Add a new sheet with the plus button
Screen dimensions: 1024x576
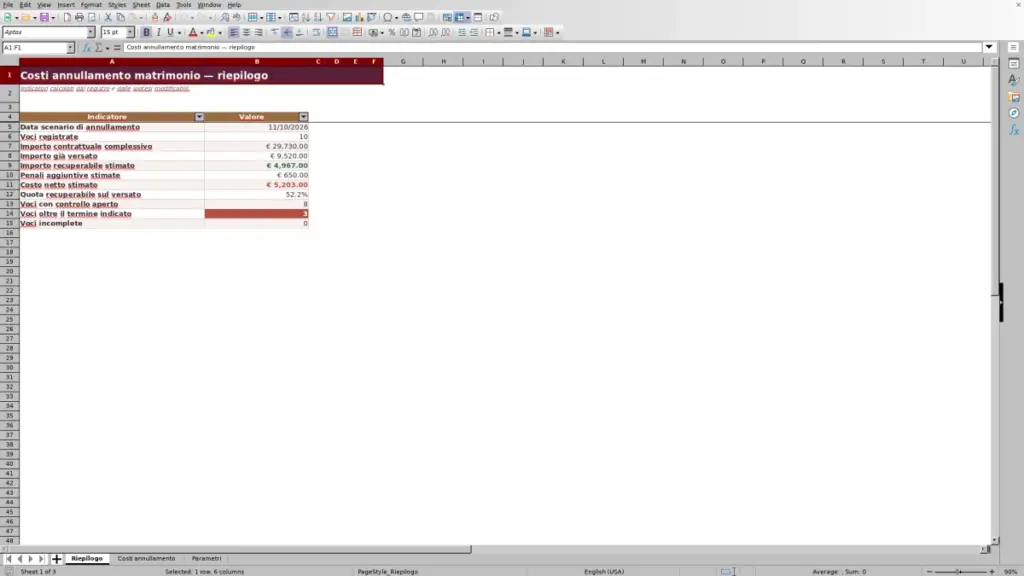click(x=56, y=559)
